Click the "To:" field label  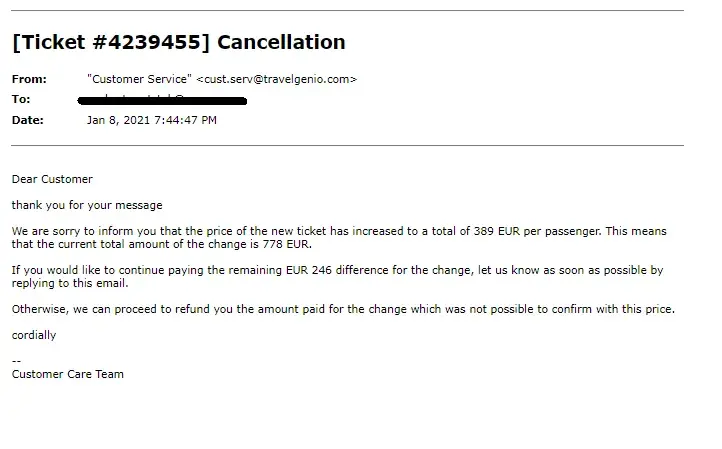pos(21,99)
